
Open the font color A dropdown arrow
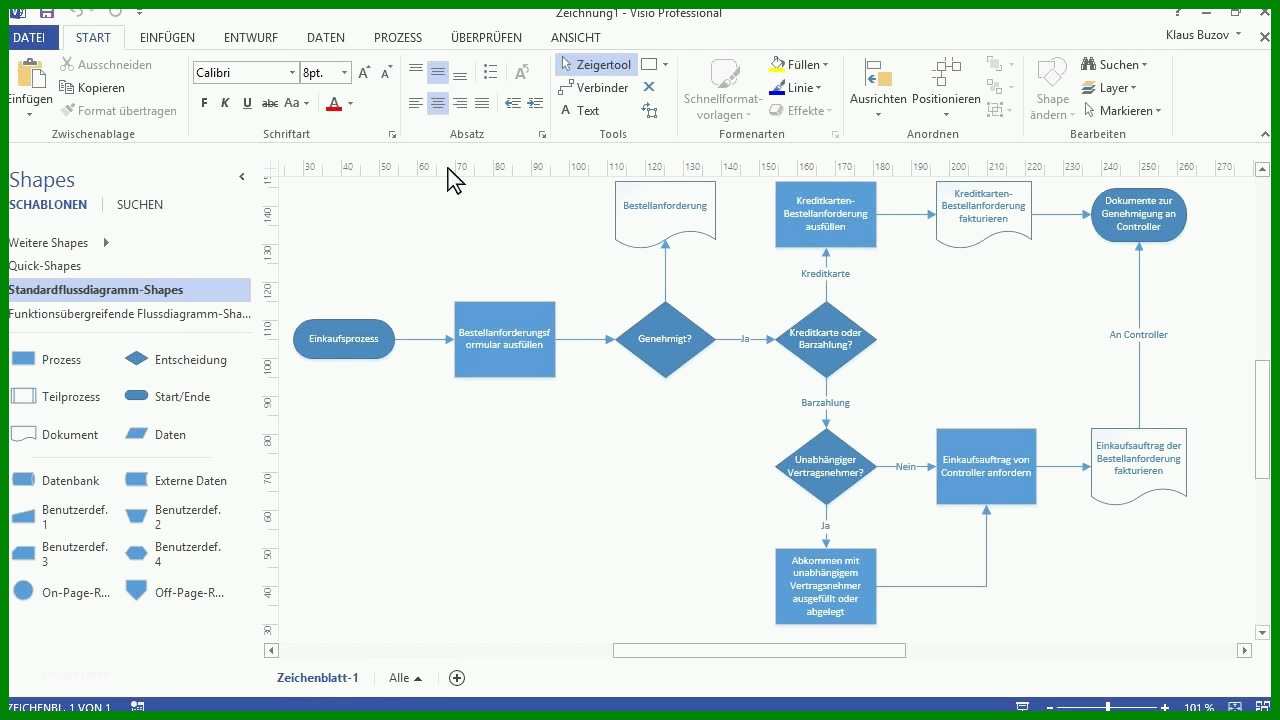tap(350, 104)
